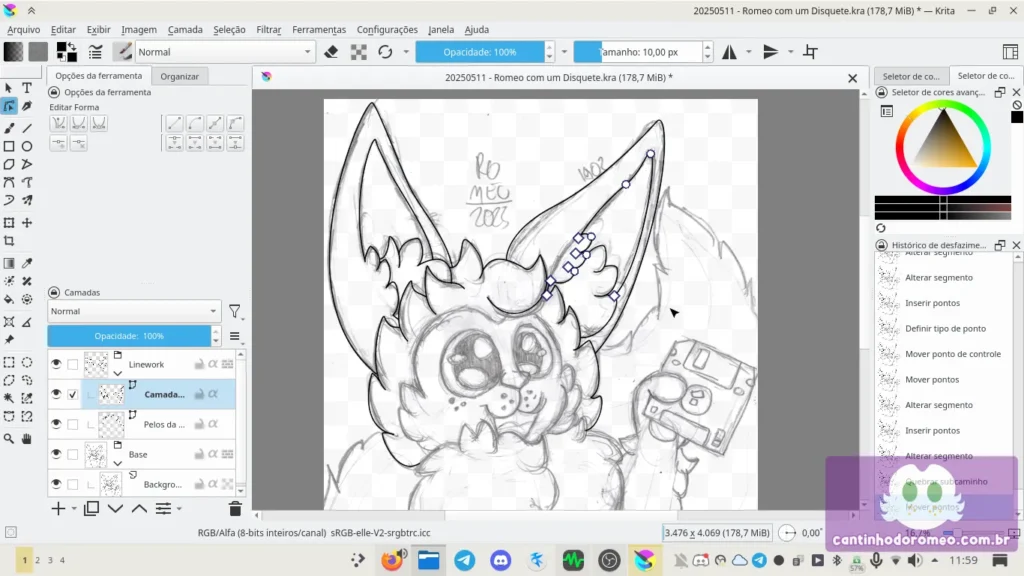Select the Transform tool
The image size is (1024, 576).
[9, 223]
